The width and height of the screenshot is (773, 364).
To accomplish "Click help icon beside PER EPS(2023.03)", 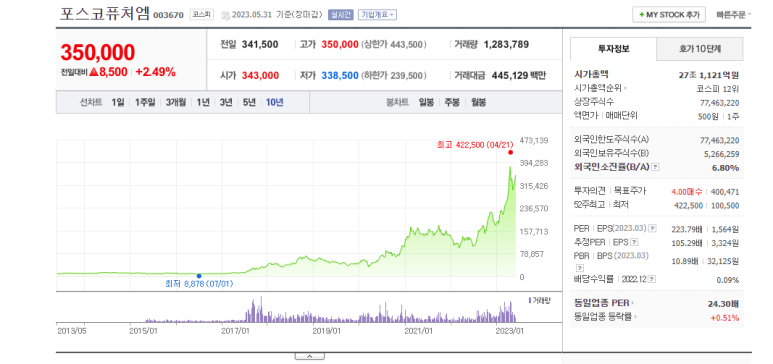I will click(x=652, y=228).
